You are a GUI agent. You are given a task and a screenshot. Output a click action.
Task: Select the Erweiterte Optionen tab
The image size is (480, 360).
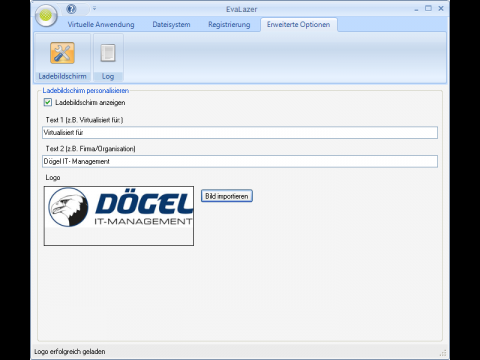(298, 25)
